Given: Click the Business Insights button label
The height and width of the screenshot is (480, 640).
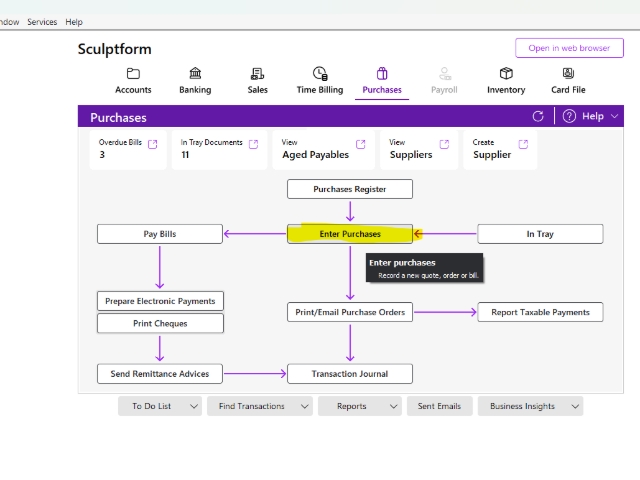Looking at the screenshot, I should click(522, 406).
